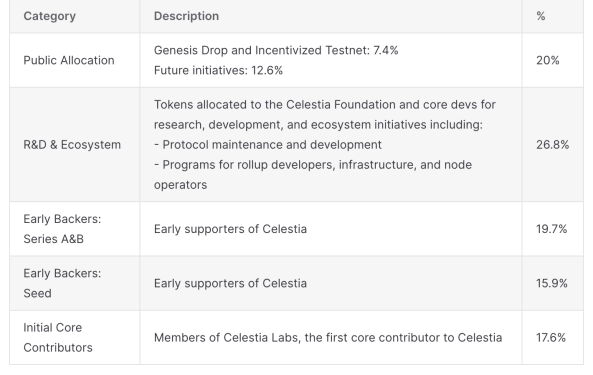The image size is (593, 375).
Task: Click the Category column header
Action: (50, 16)
